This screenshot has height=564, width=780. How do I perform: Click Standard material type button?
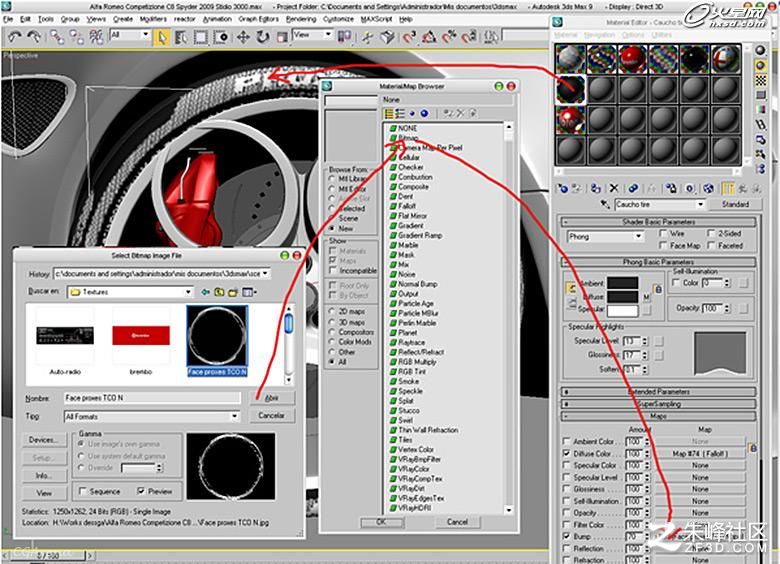[735, 204]
